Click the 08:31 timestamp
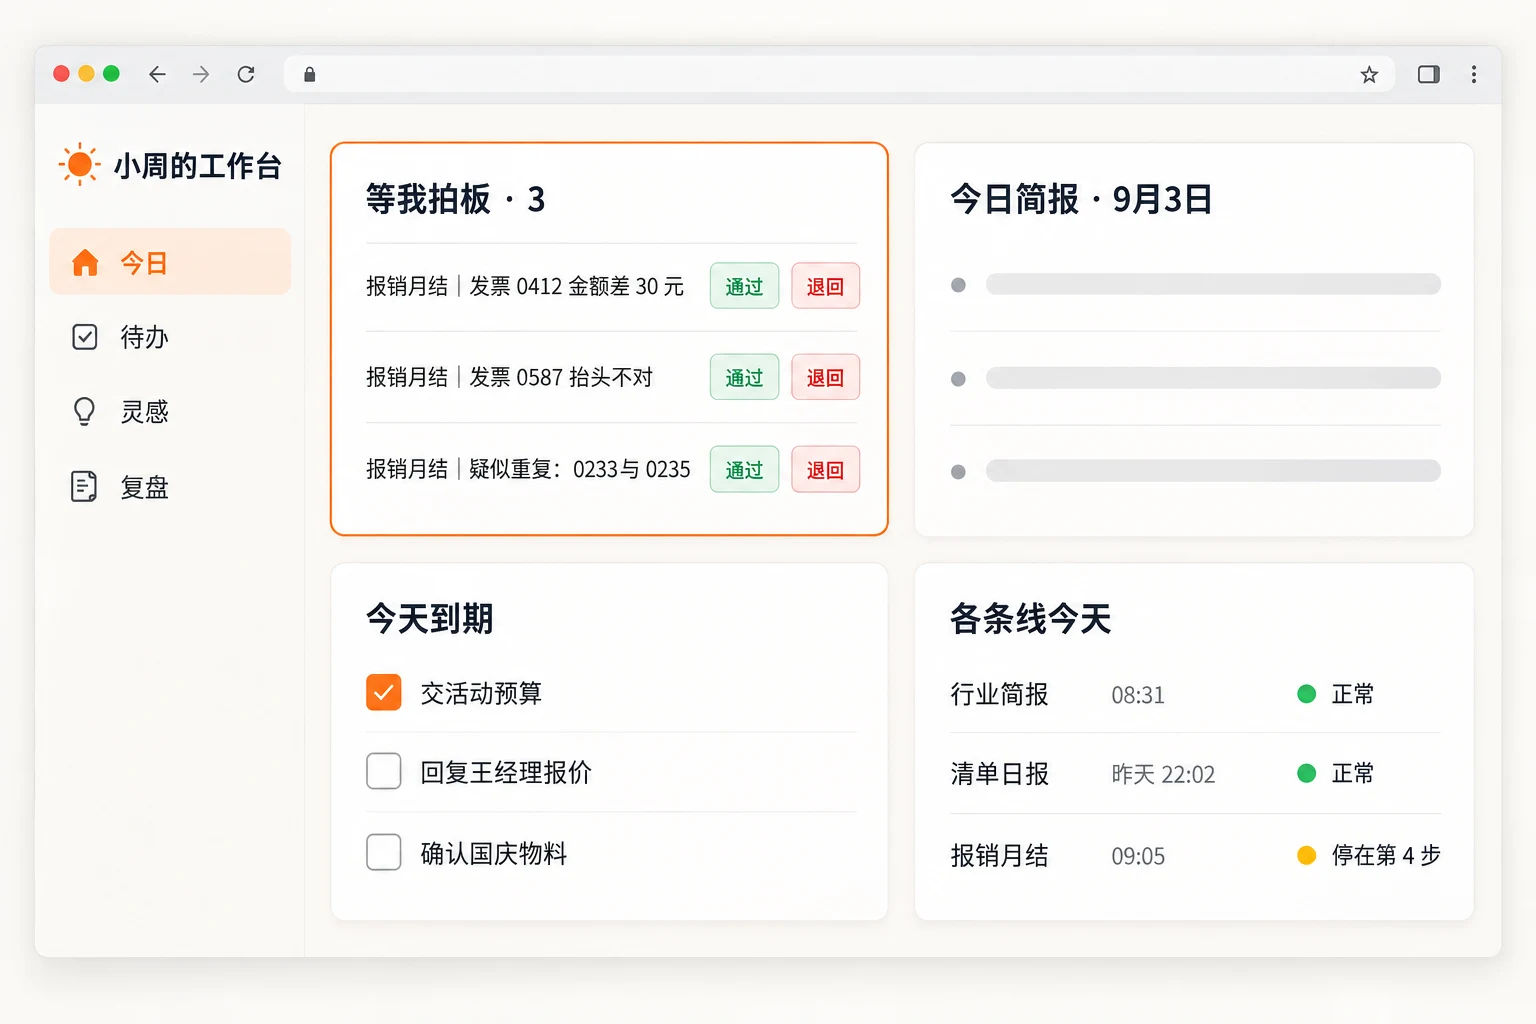Screen dimensions: 1536x1024 coord(1138,695)
